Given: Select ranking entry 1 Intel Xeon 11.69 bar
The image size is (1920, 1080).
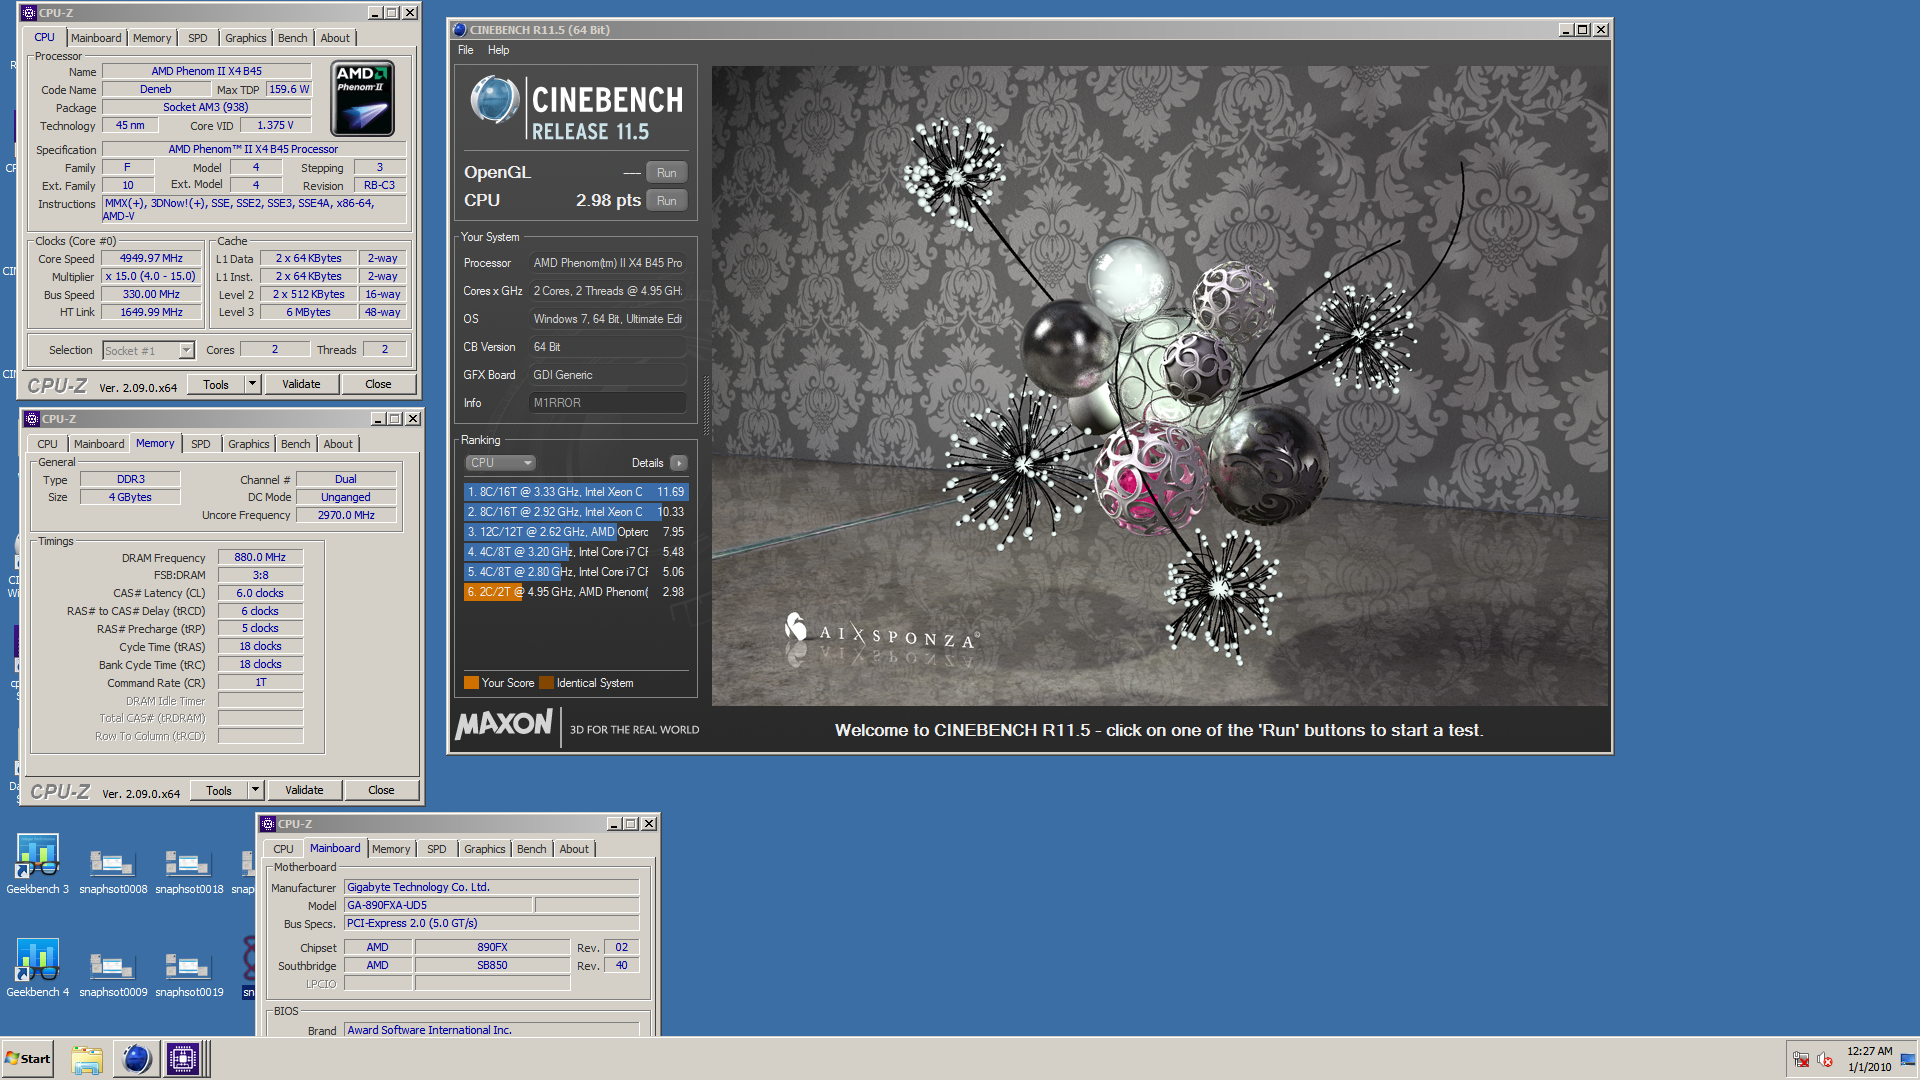Looking at the screenshot, I should point(576,492).
